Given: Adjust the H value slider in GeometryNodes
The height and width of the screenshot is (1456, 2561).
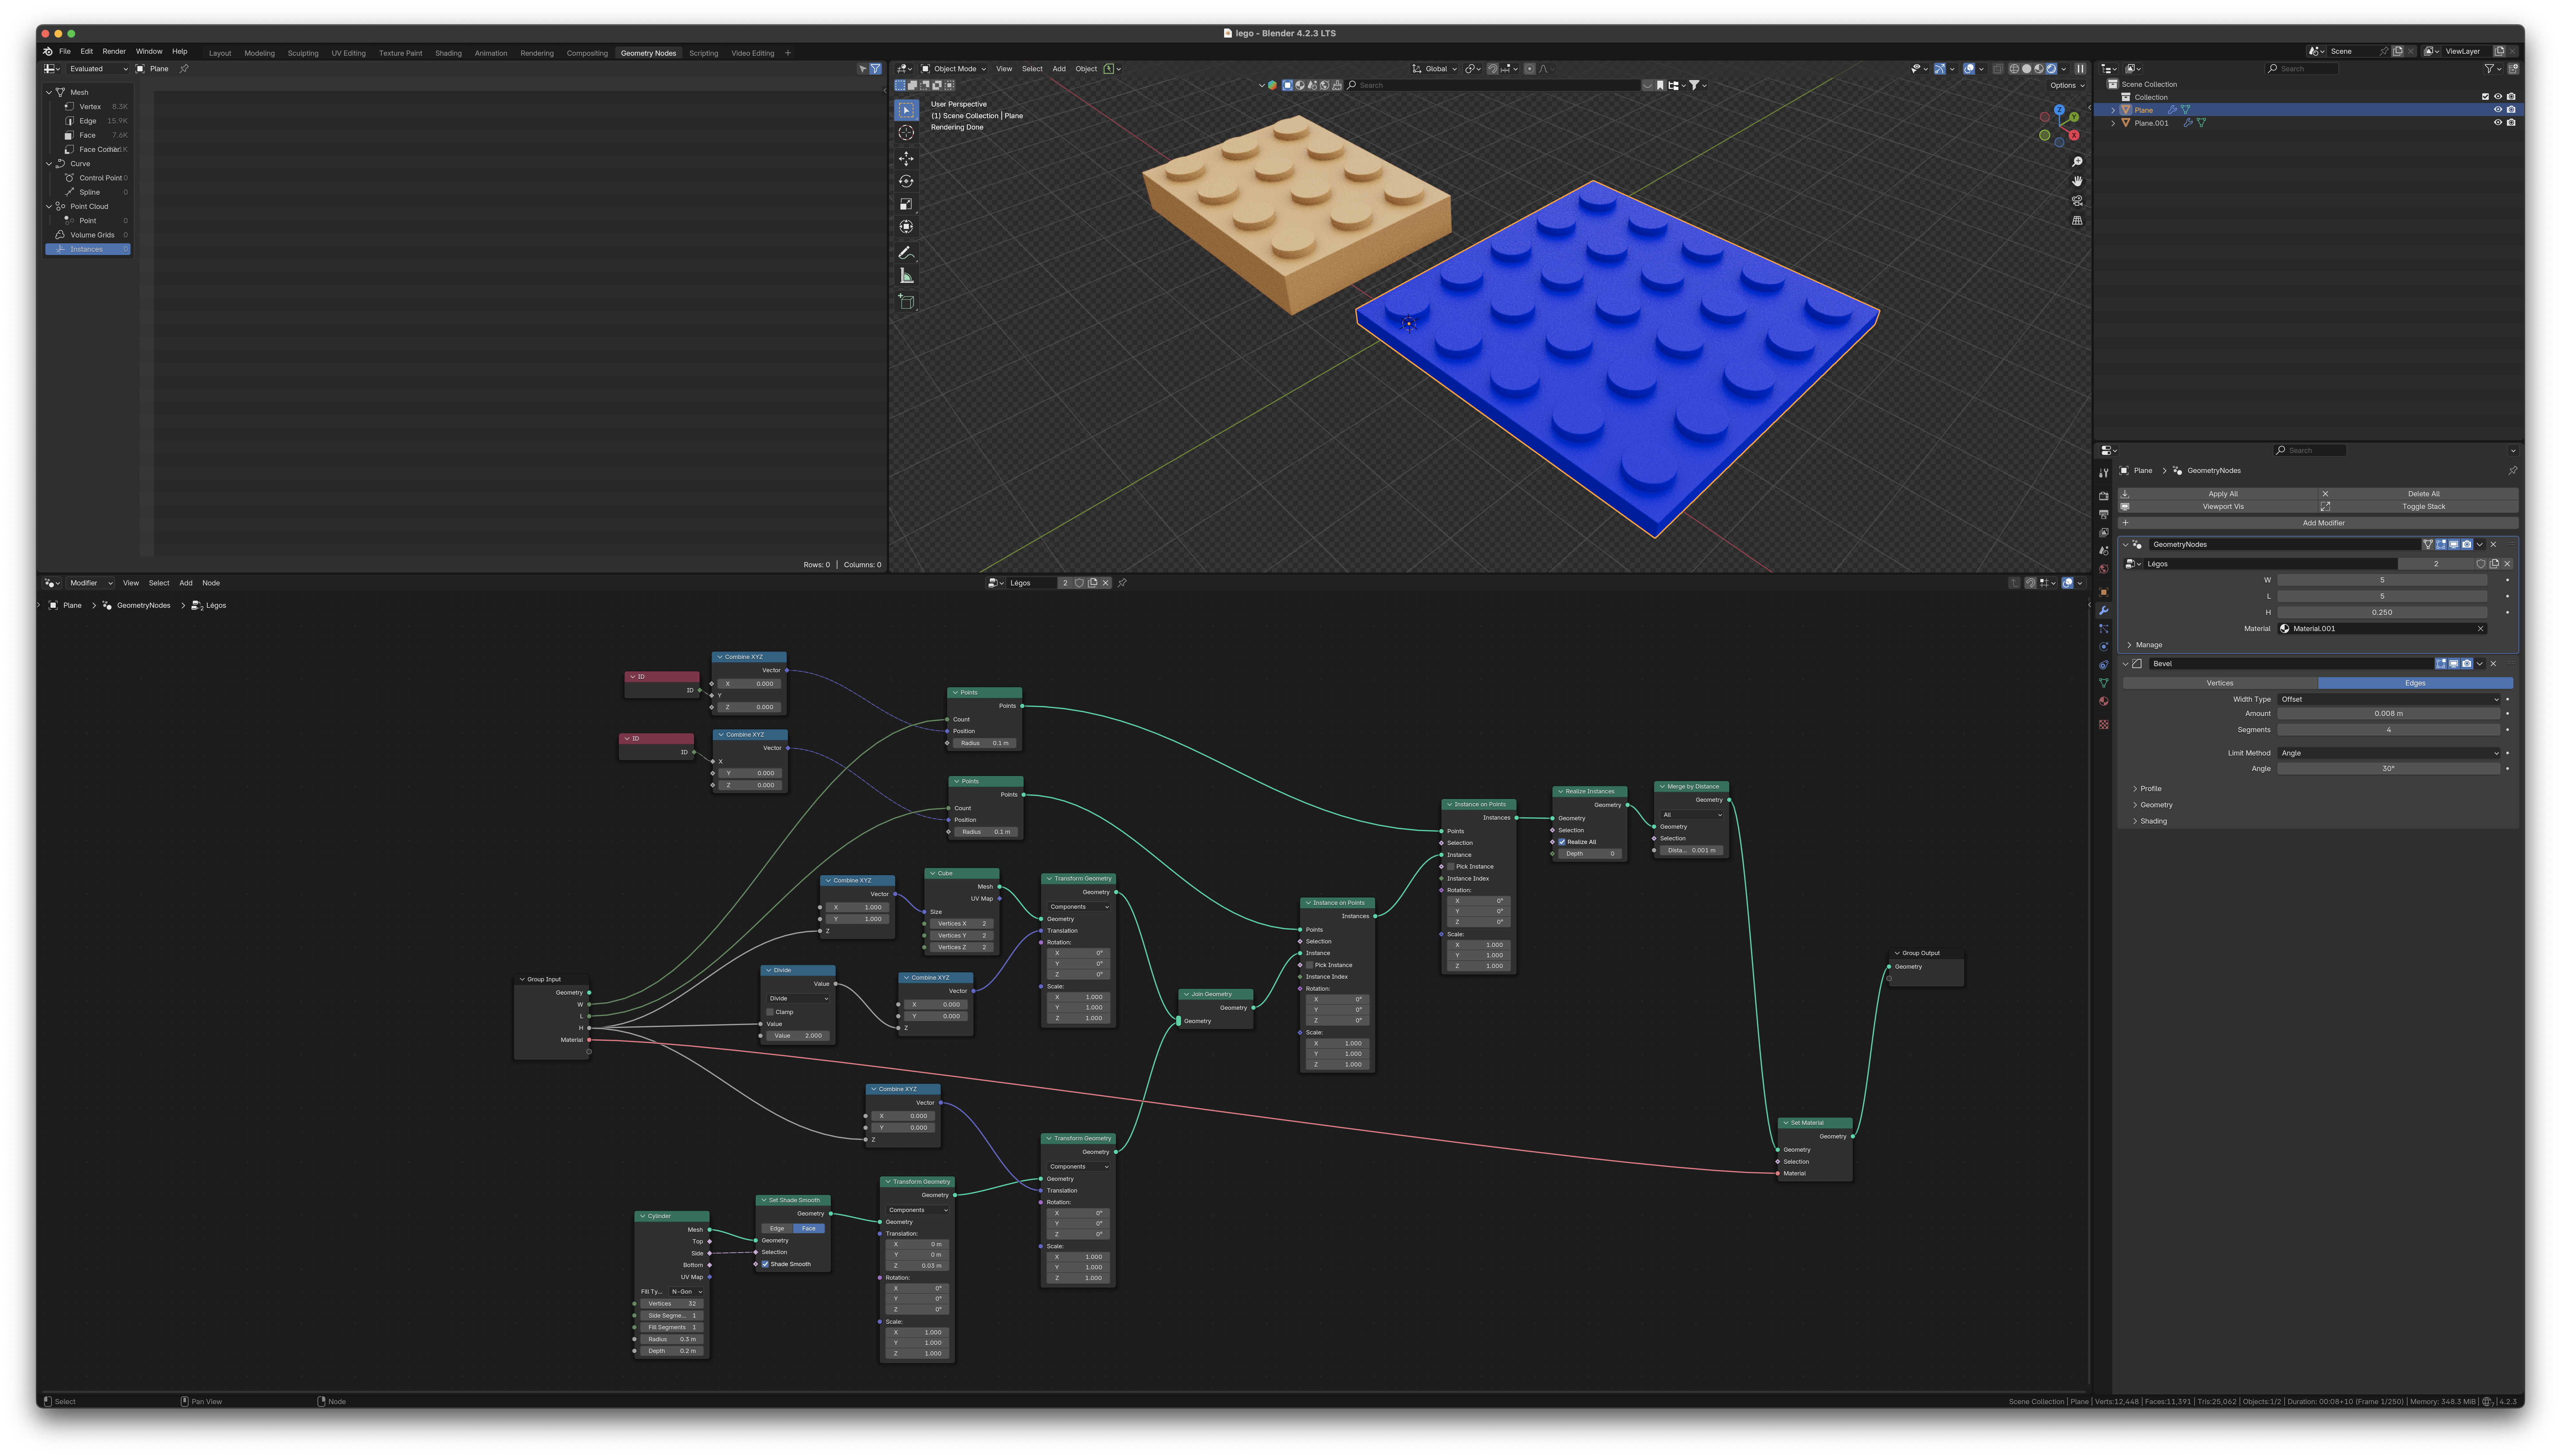Looking at the screenshot, I should 2382,612.
